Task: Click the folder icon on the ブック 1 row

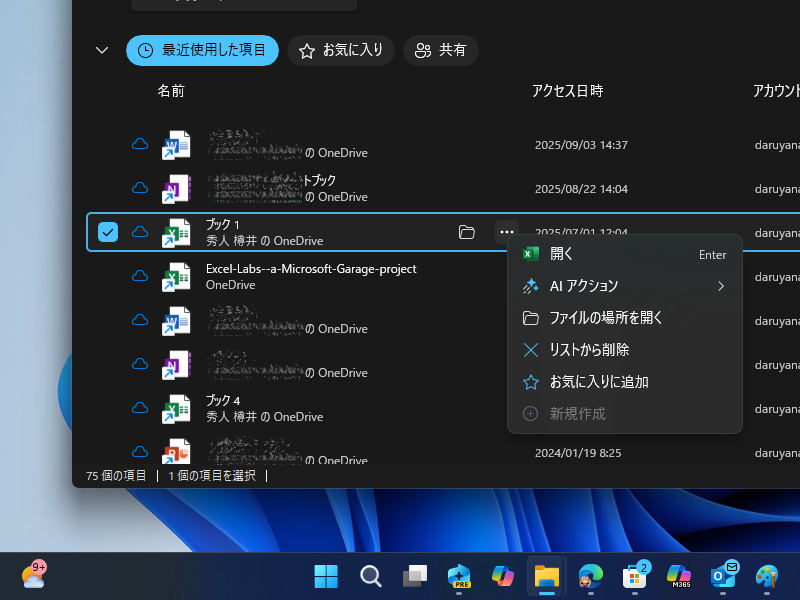Action: [x=466, y=232]
